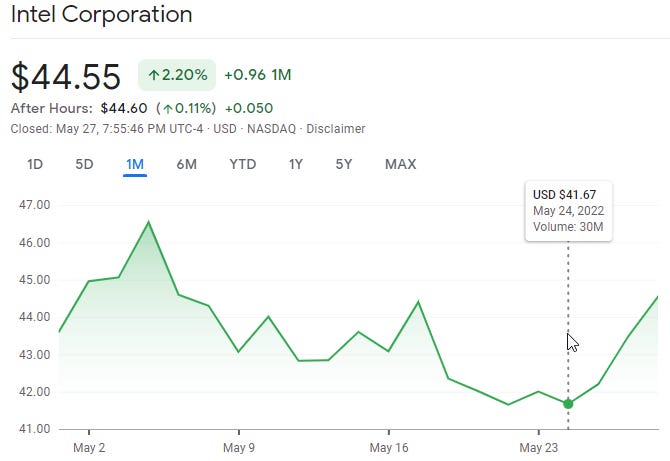Click the USD $41.67 tooltip value

click(564, 195)
